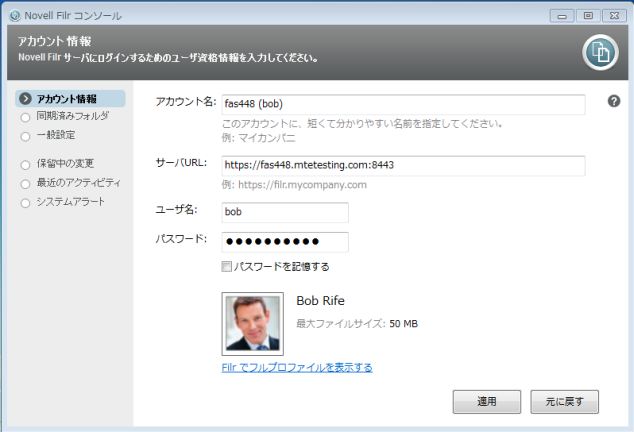
Task: Open Filr でフルプロファイルを表示する link
Action: click(297, 368)
